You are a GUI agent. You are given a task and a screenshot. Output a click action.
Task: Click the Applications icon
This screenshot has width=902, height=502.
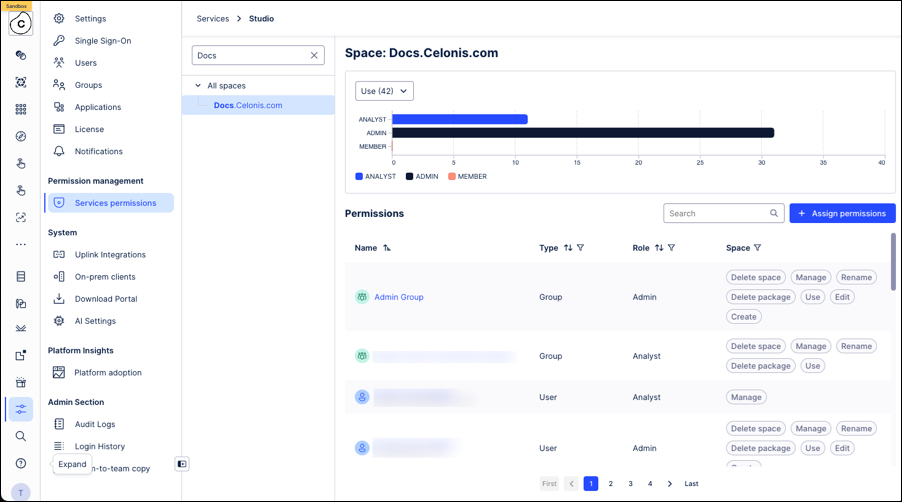pyautogui.click(x=59, y=107)
